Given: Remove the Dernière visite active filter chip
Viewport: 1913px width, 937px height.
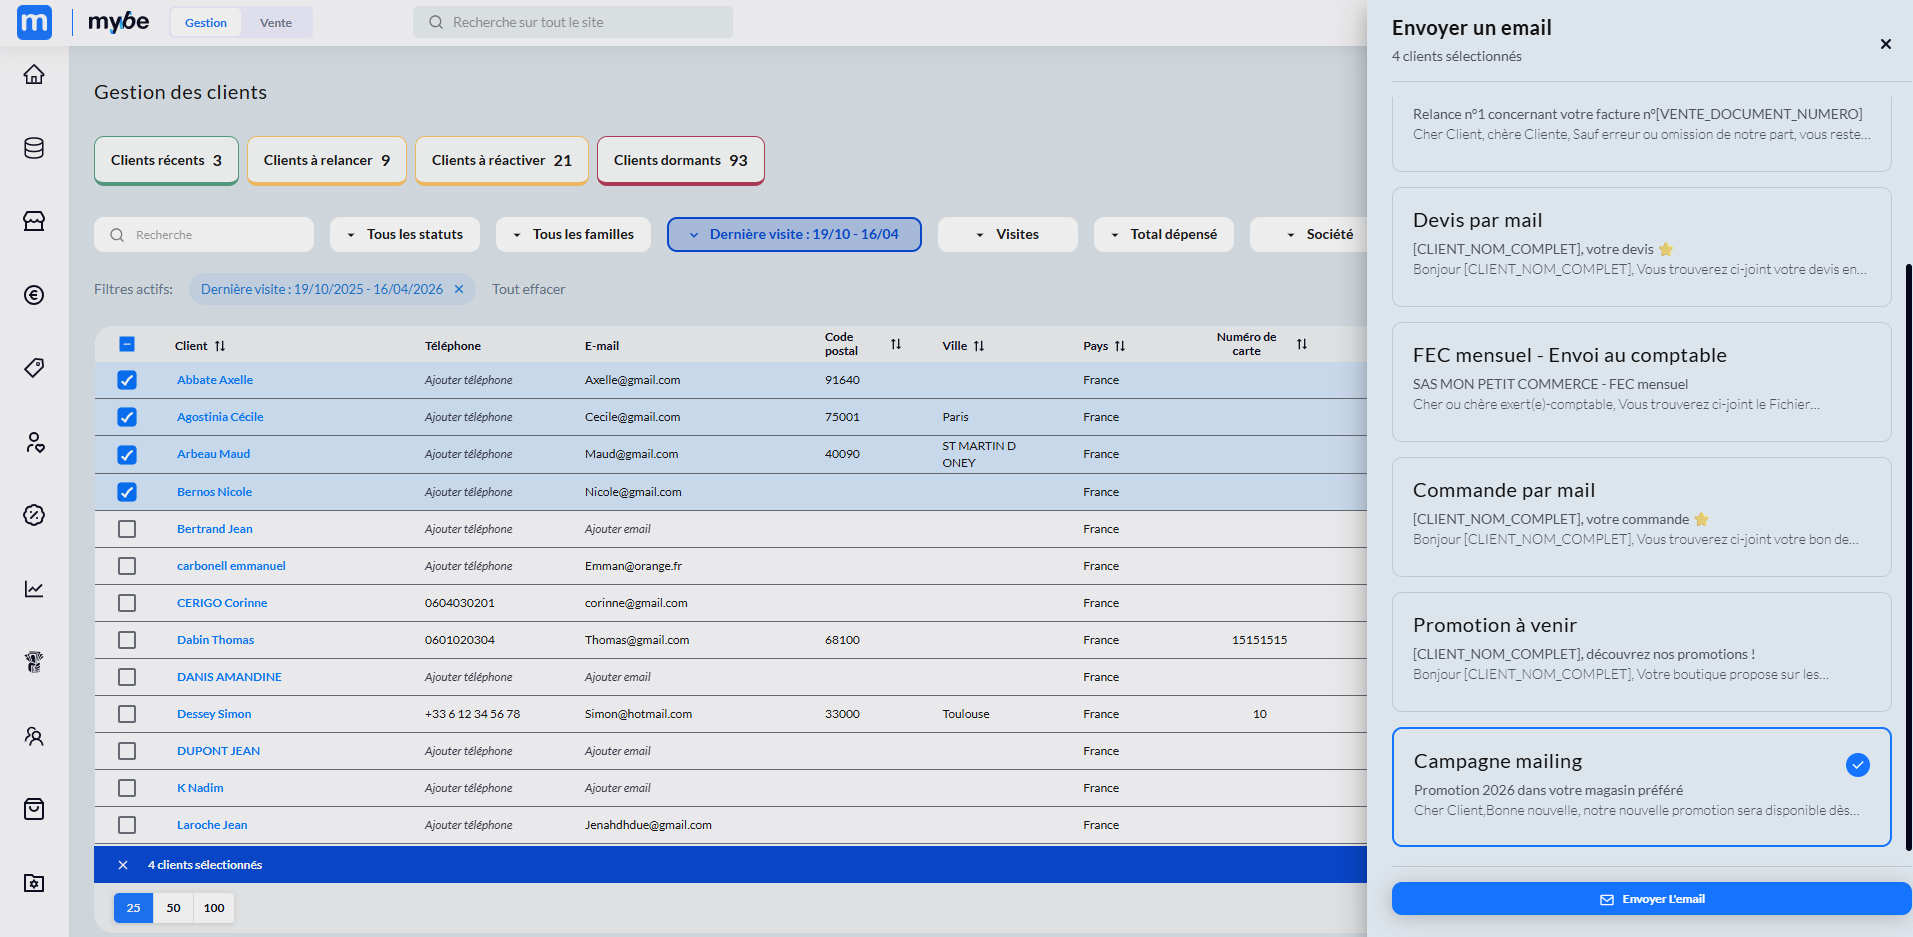Looking at the screenshot, I should (459, 289).
